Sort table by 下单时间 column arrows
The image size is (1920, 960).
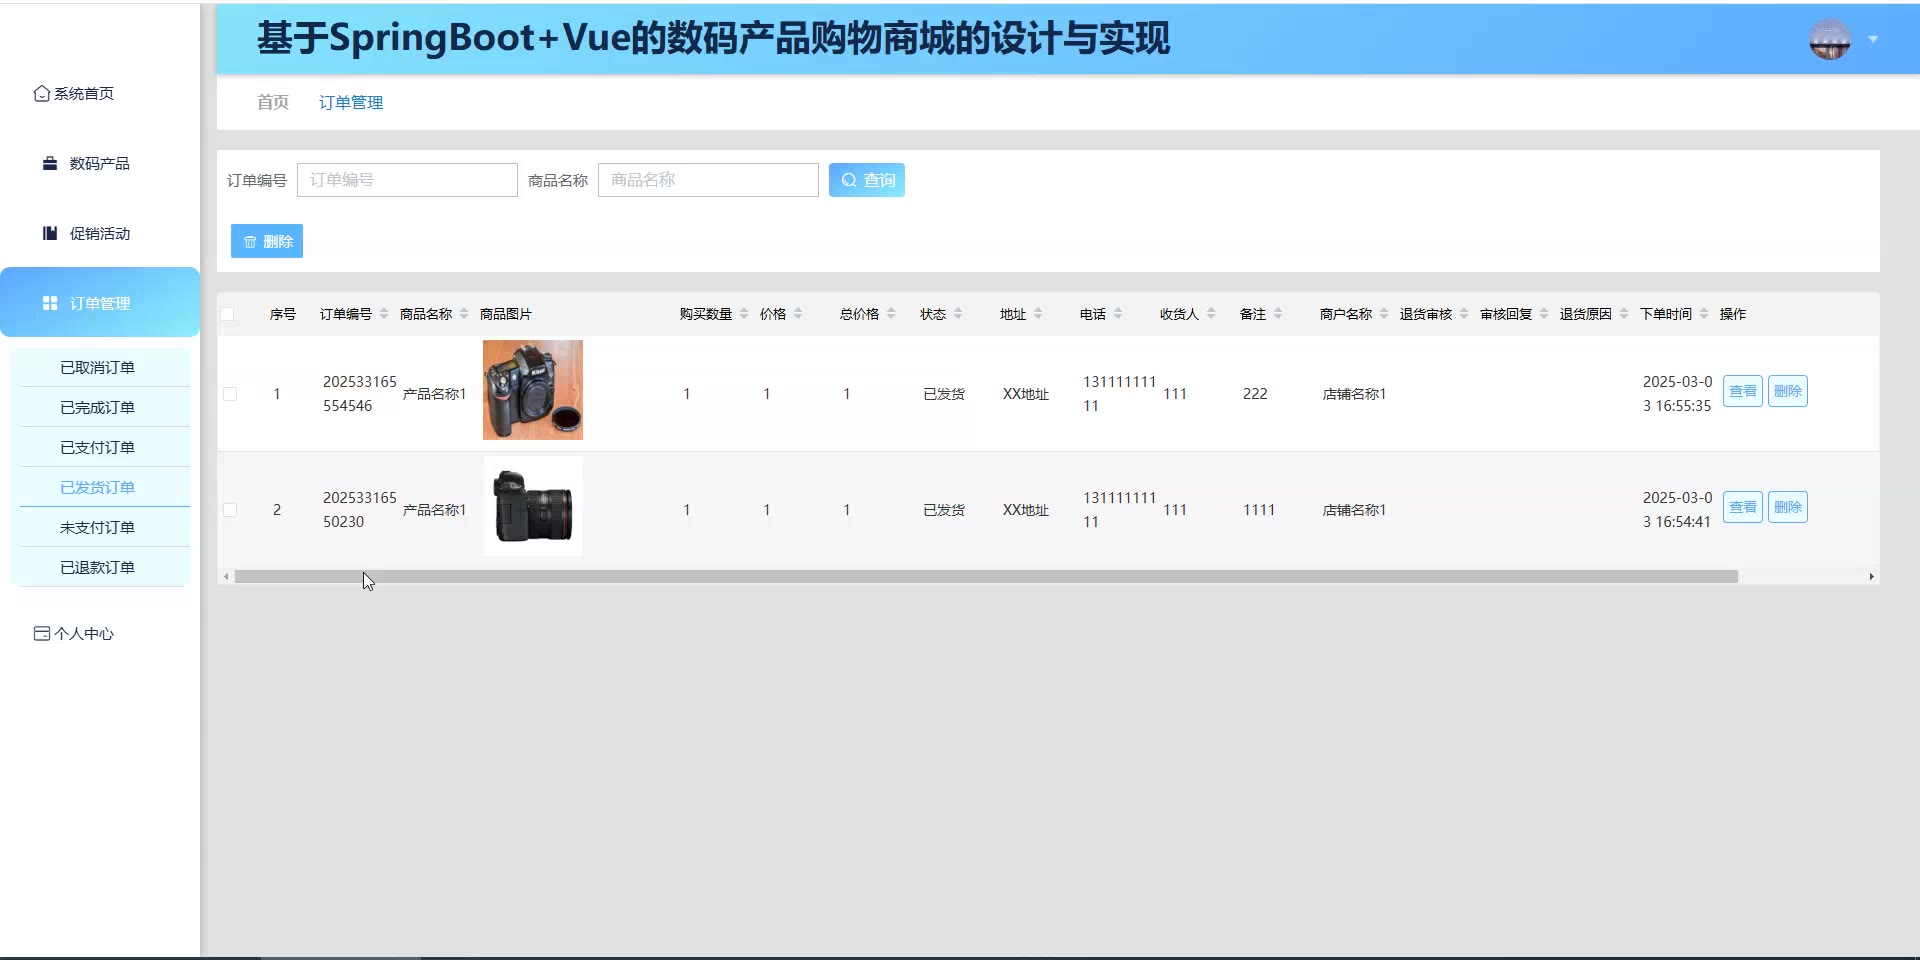pyautogui.click(x=1704, y=314)
